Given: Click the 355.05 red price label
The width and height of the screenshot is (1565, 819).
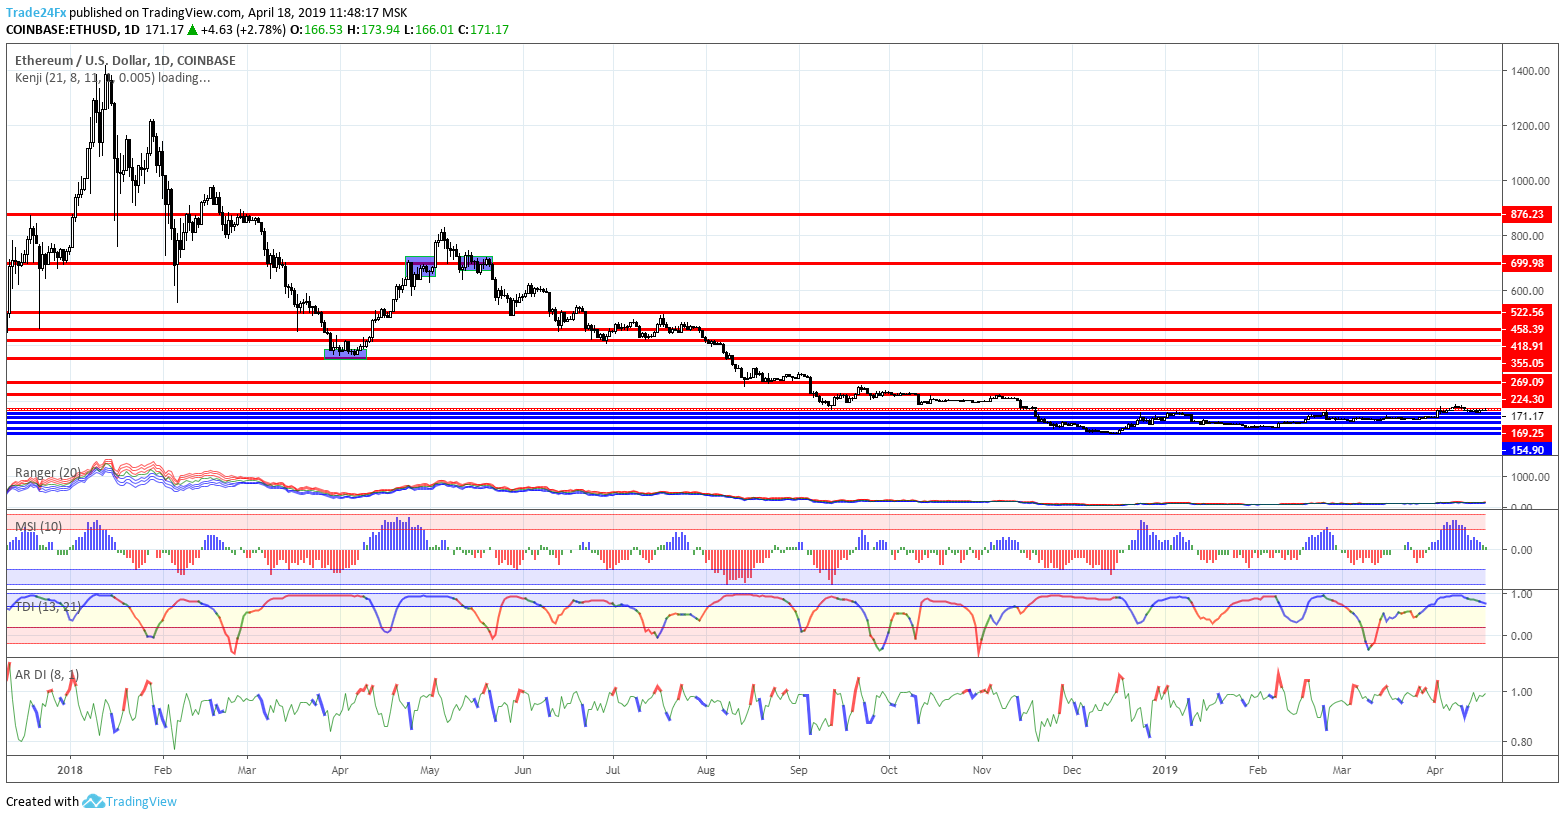Looking at the screenshot, I should click(1527, 363).
